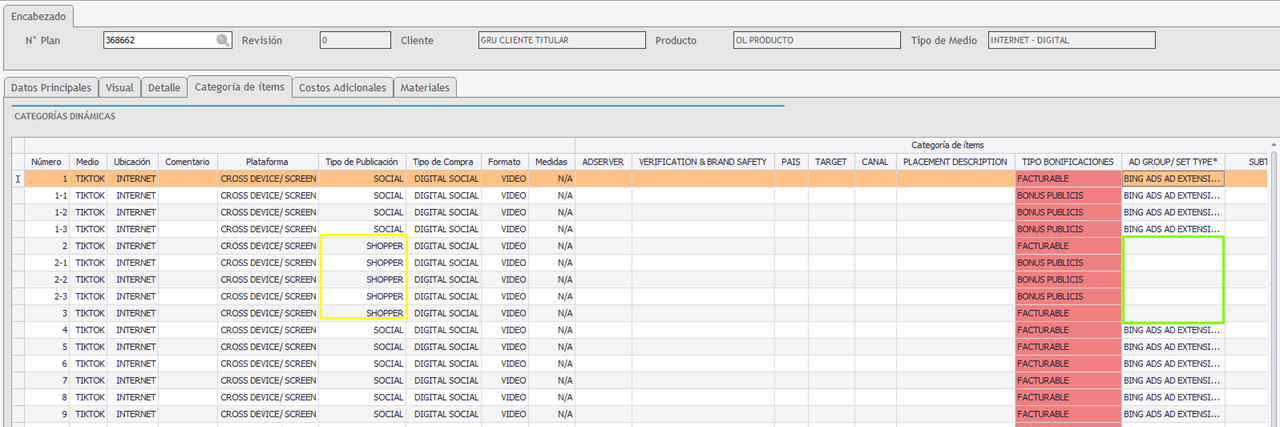Open AD GROUP/SET TYPE cell in row 1
1280x427 pixels.
1173,179
